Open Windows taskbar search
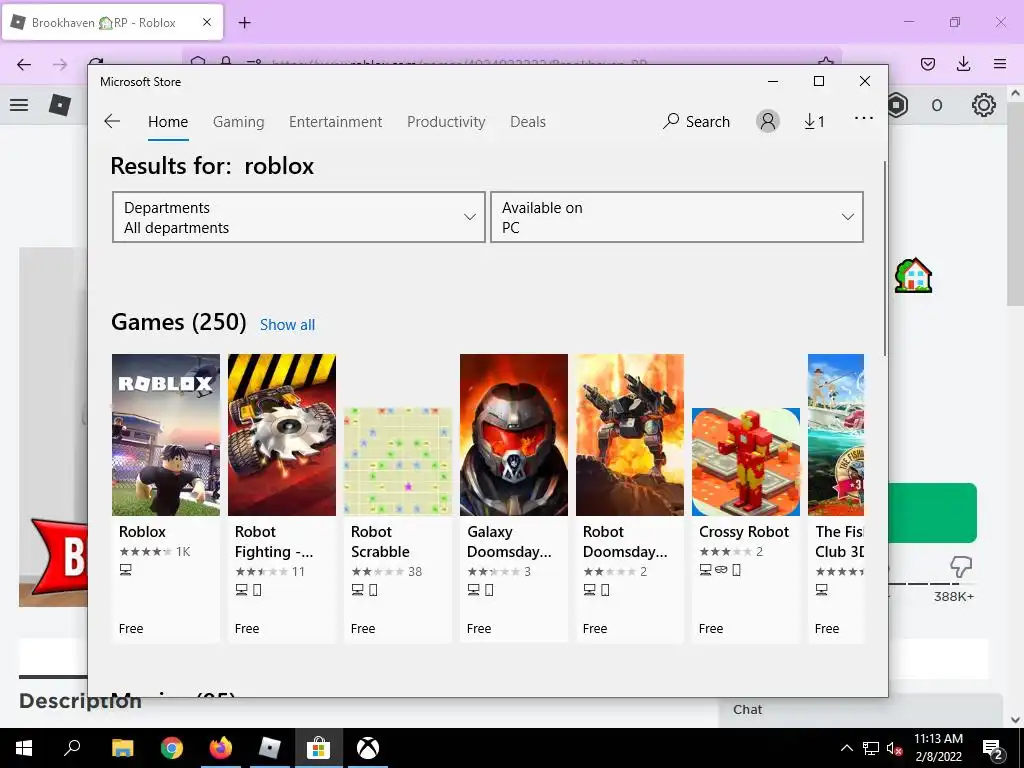1024x768 pixels. pyautogui.click(x=72, y=748)
